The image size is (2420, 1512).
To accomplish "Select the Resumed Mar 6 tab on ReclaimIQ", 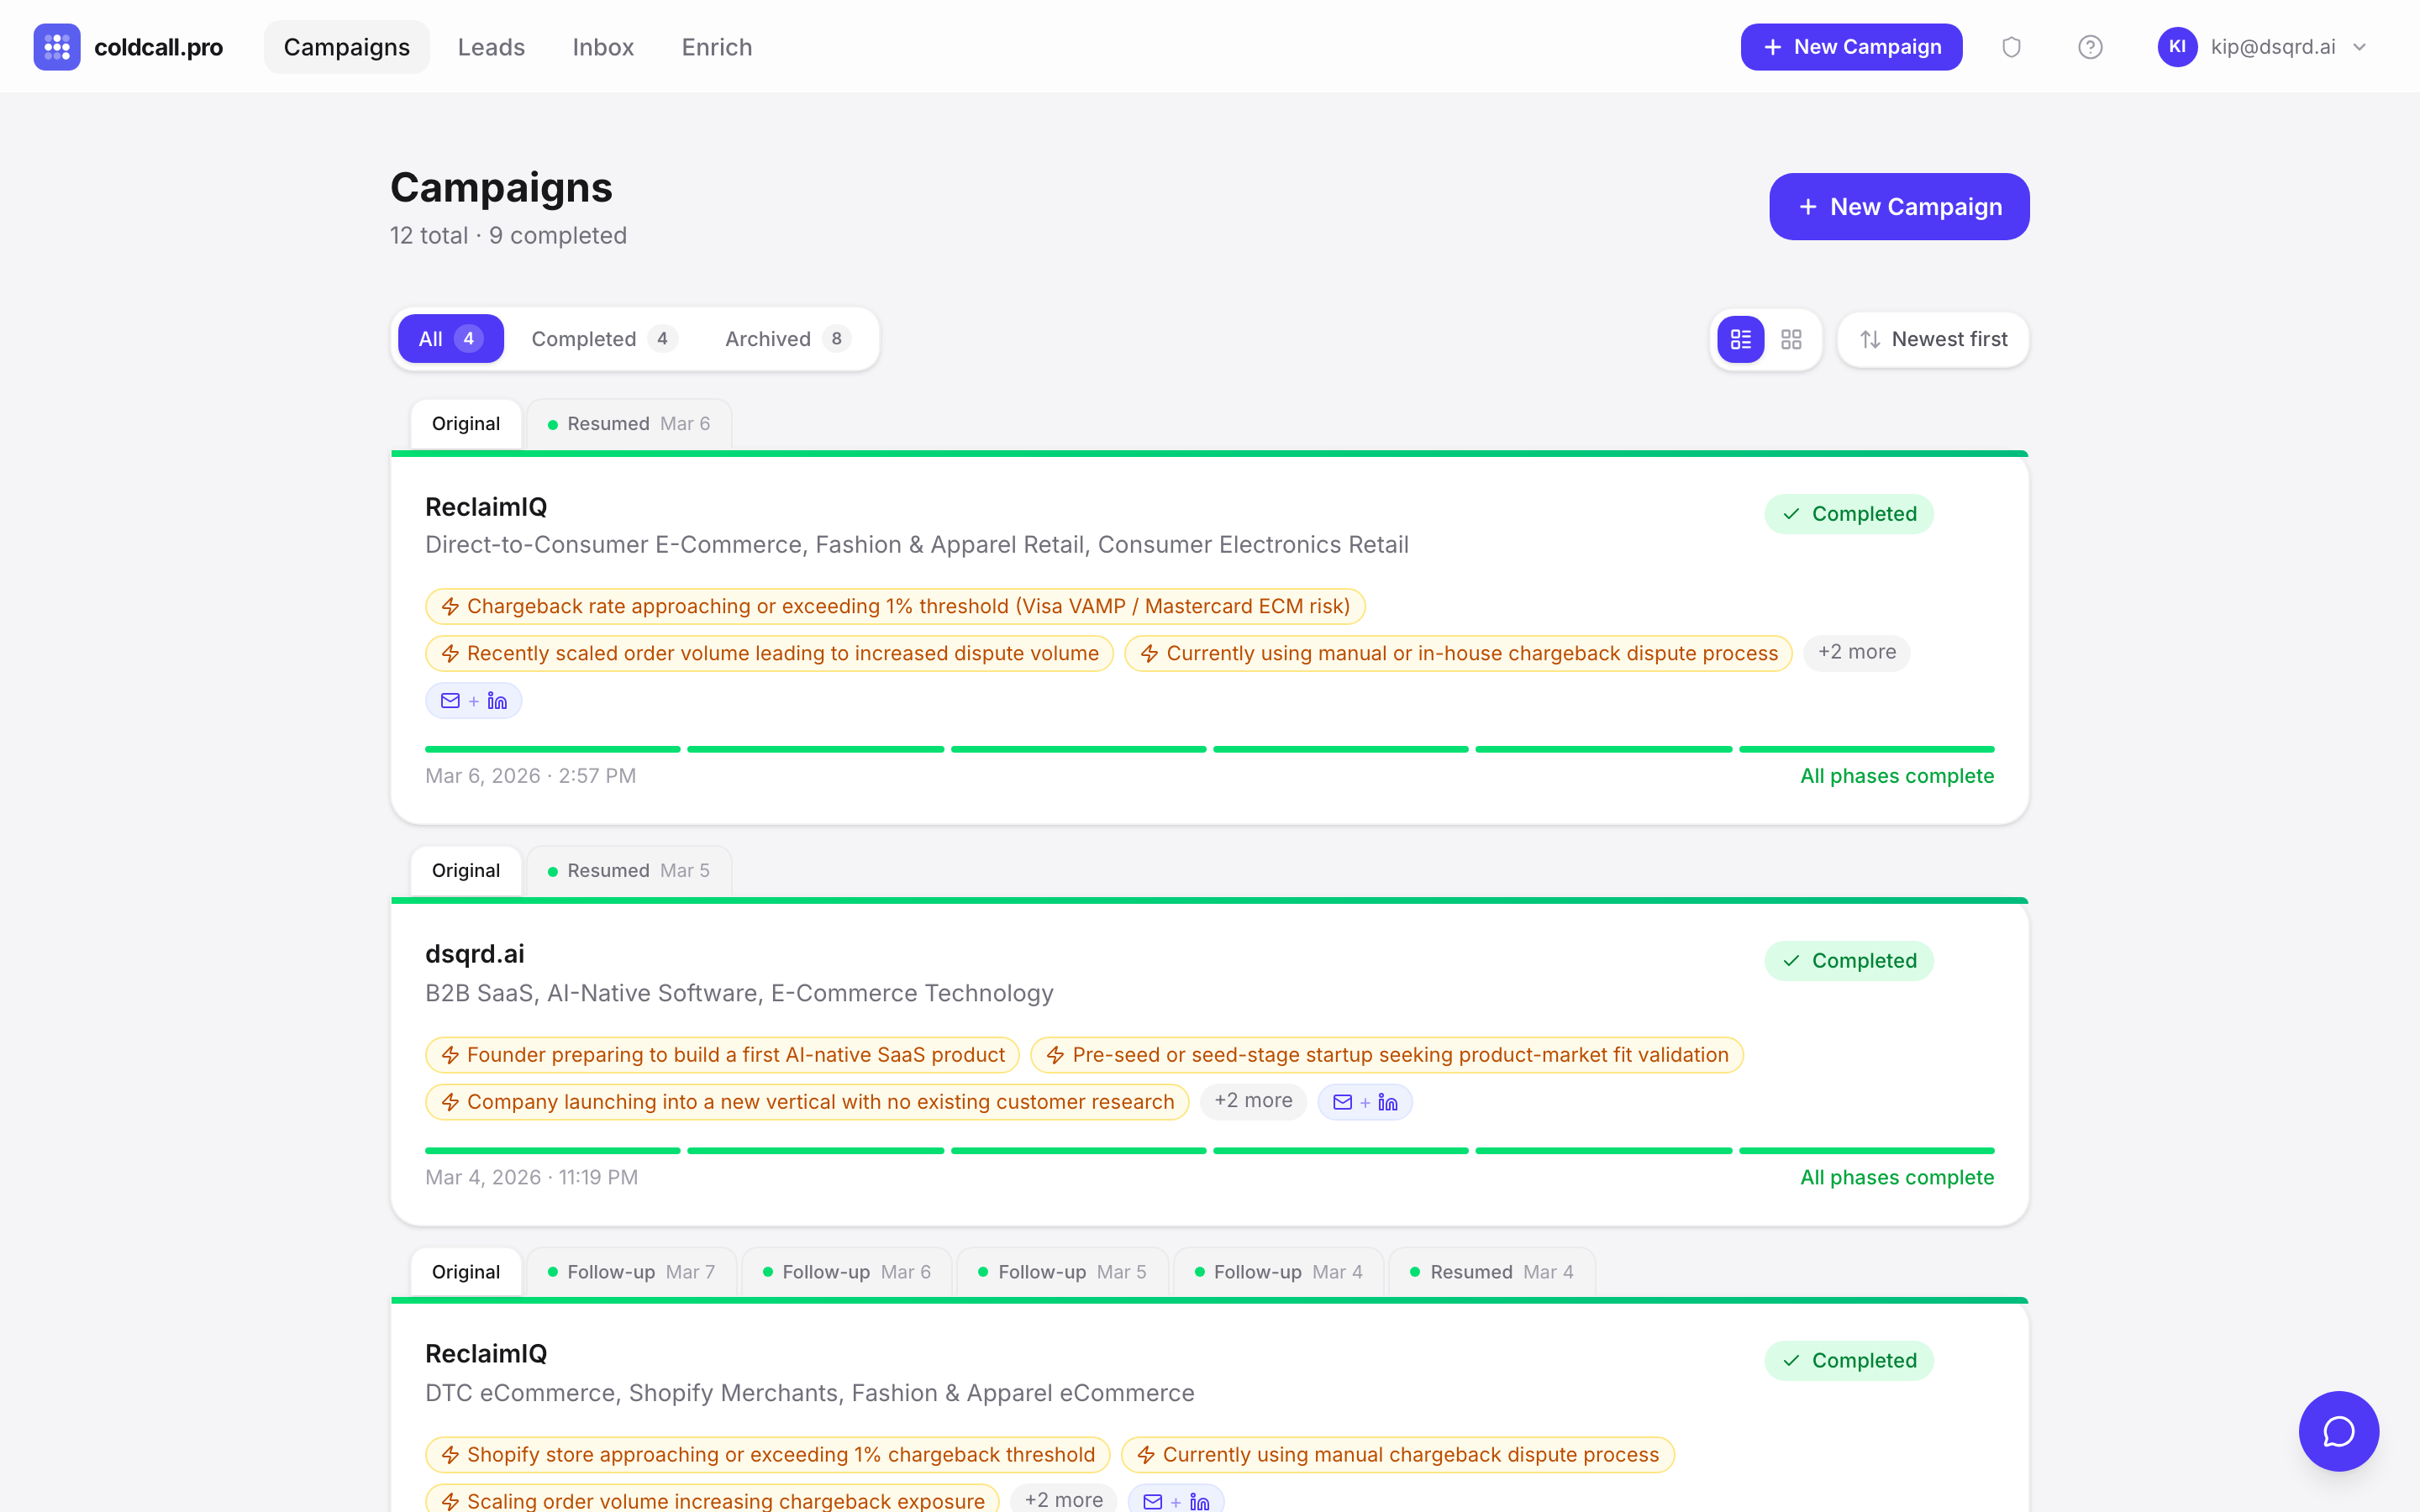I will coord(627,423).
